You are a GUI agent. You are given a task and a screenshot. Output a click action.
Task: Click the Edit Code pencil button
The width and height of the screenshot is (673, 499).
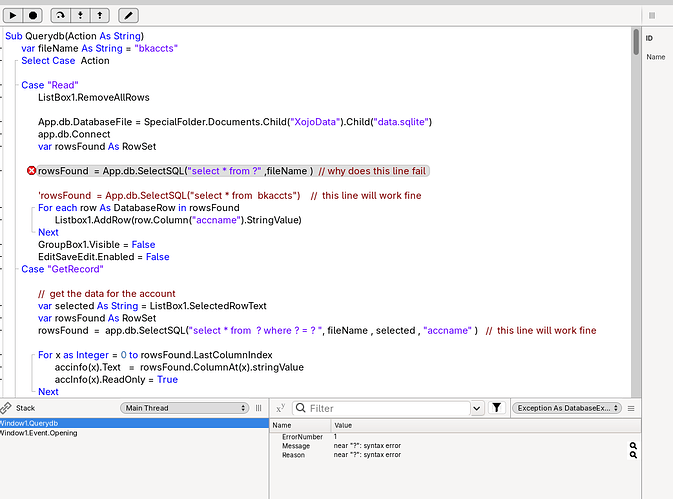128,16
